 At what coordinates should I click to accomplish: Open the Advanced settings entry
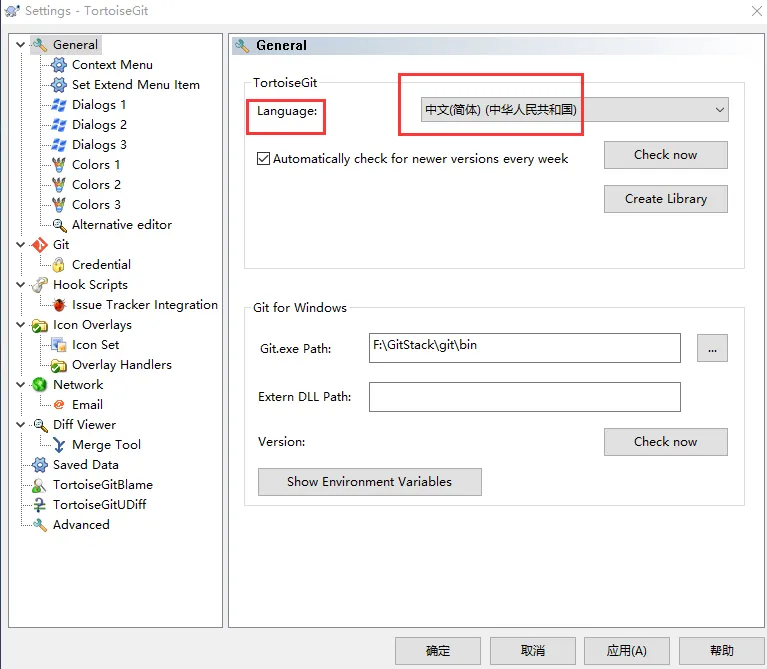[x=81, y=525]
